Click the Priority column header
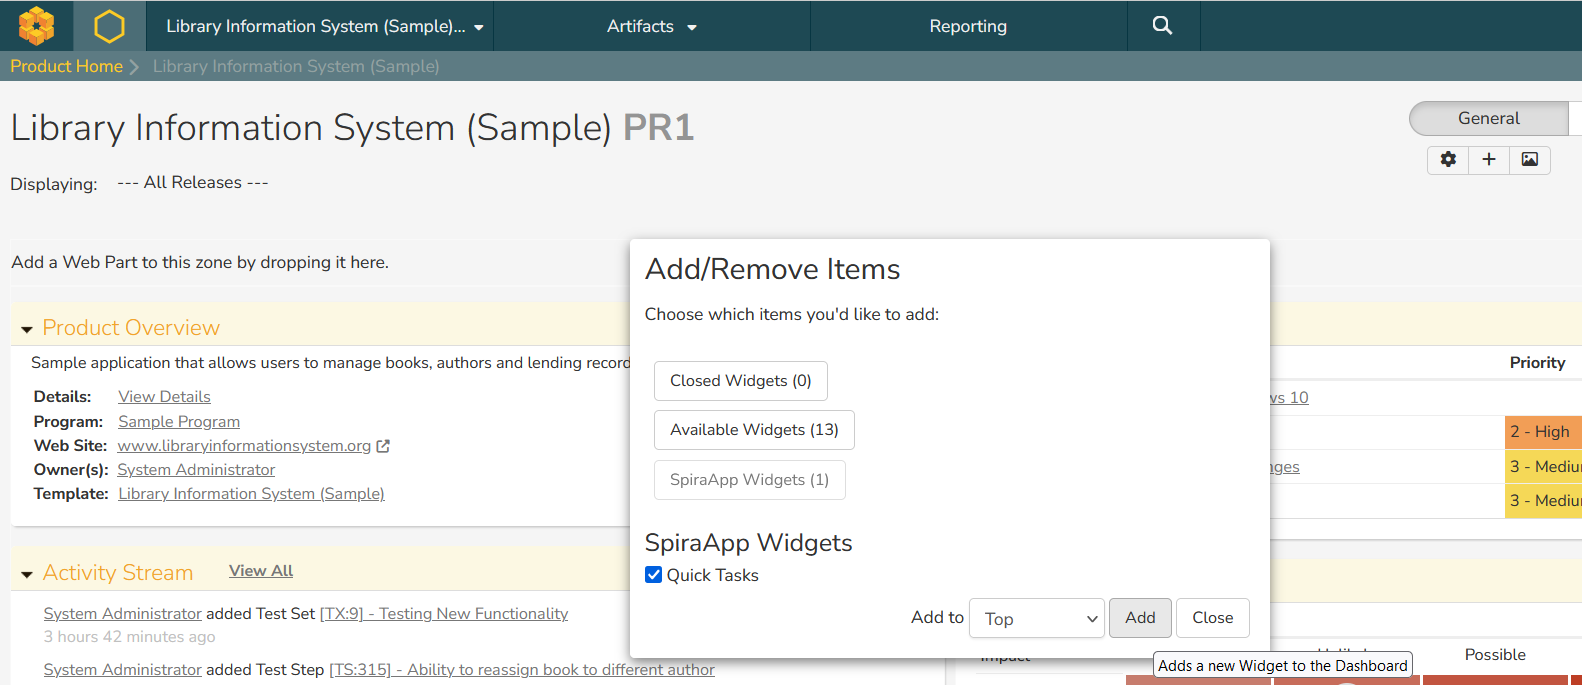 tap(1537, 363)
